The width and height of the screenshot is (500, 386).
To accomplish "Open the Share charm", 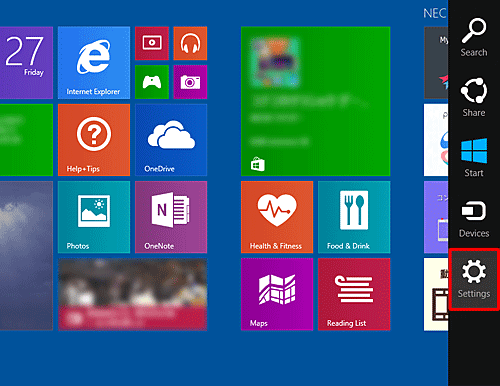I will [474, 98].
